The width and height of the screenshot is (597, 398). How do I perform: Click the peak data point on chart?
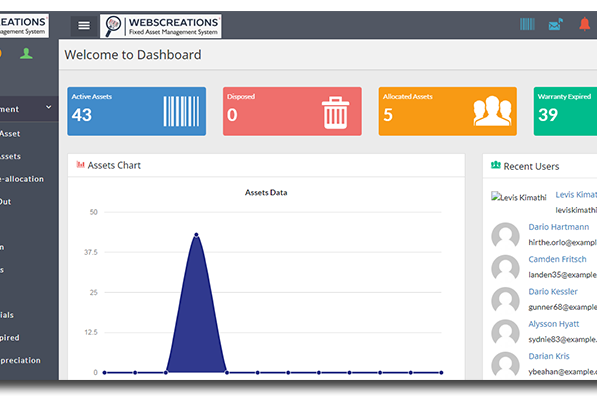click(x=196, y=235)
